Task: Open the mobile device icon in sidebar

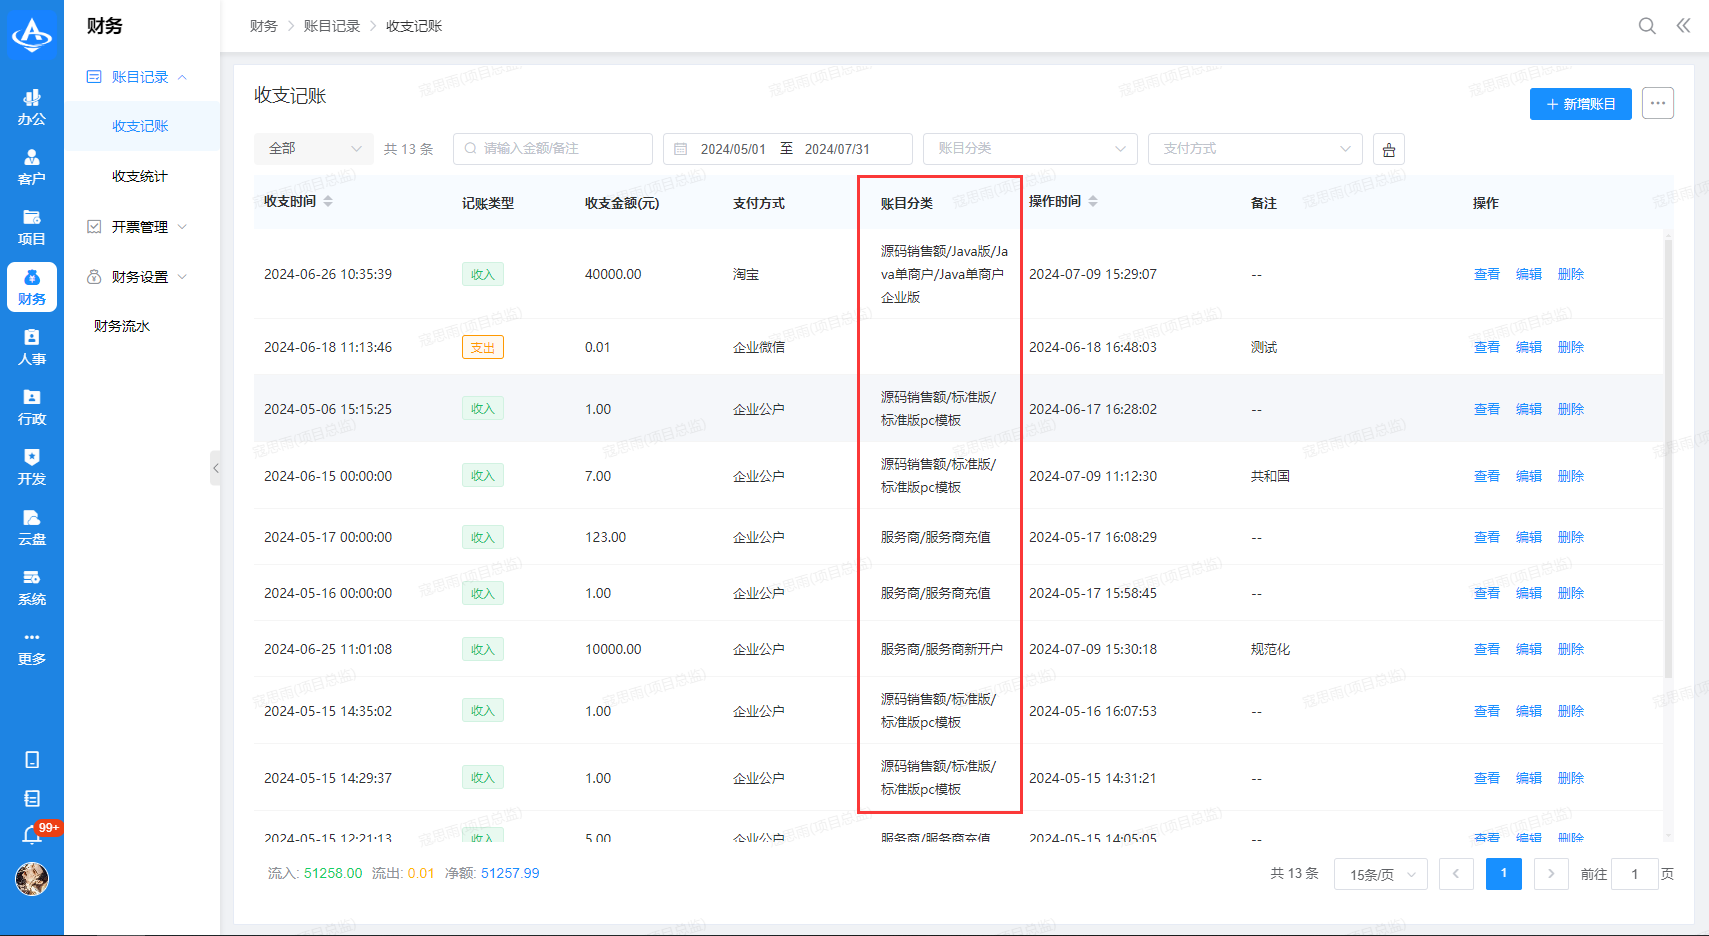Action: [x=32, y=760]
